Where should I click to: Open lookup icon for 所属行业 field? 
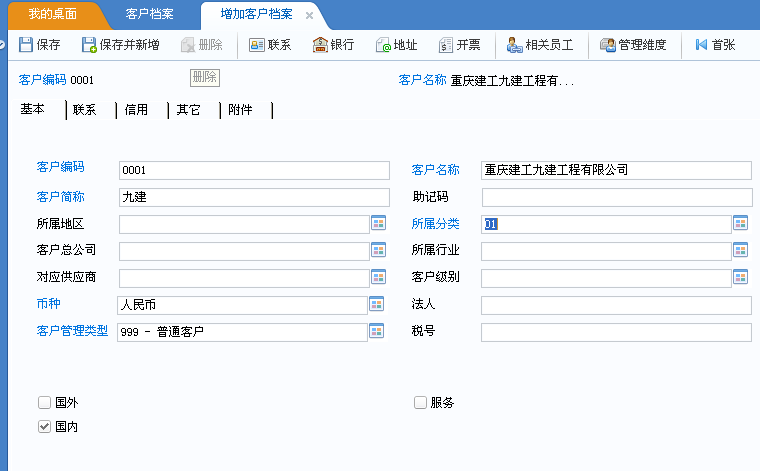[x=741, y=250]
